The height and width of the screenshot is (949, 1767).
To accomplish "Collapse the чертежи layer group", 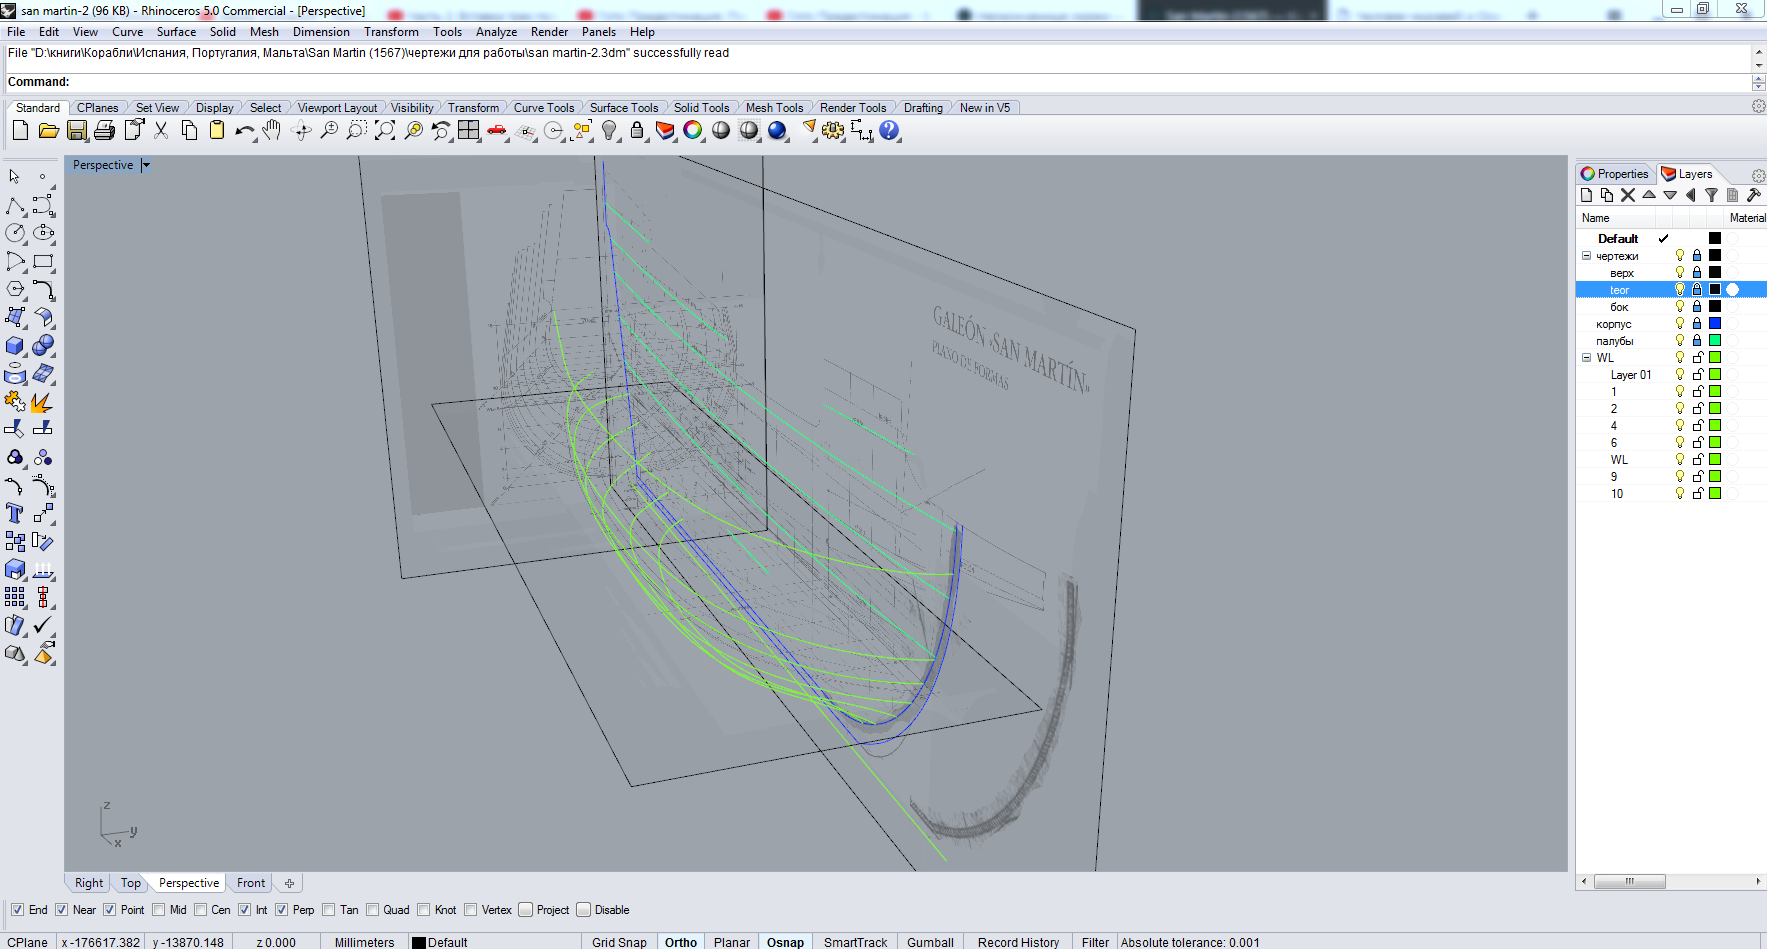I will click(1586, 256).
